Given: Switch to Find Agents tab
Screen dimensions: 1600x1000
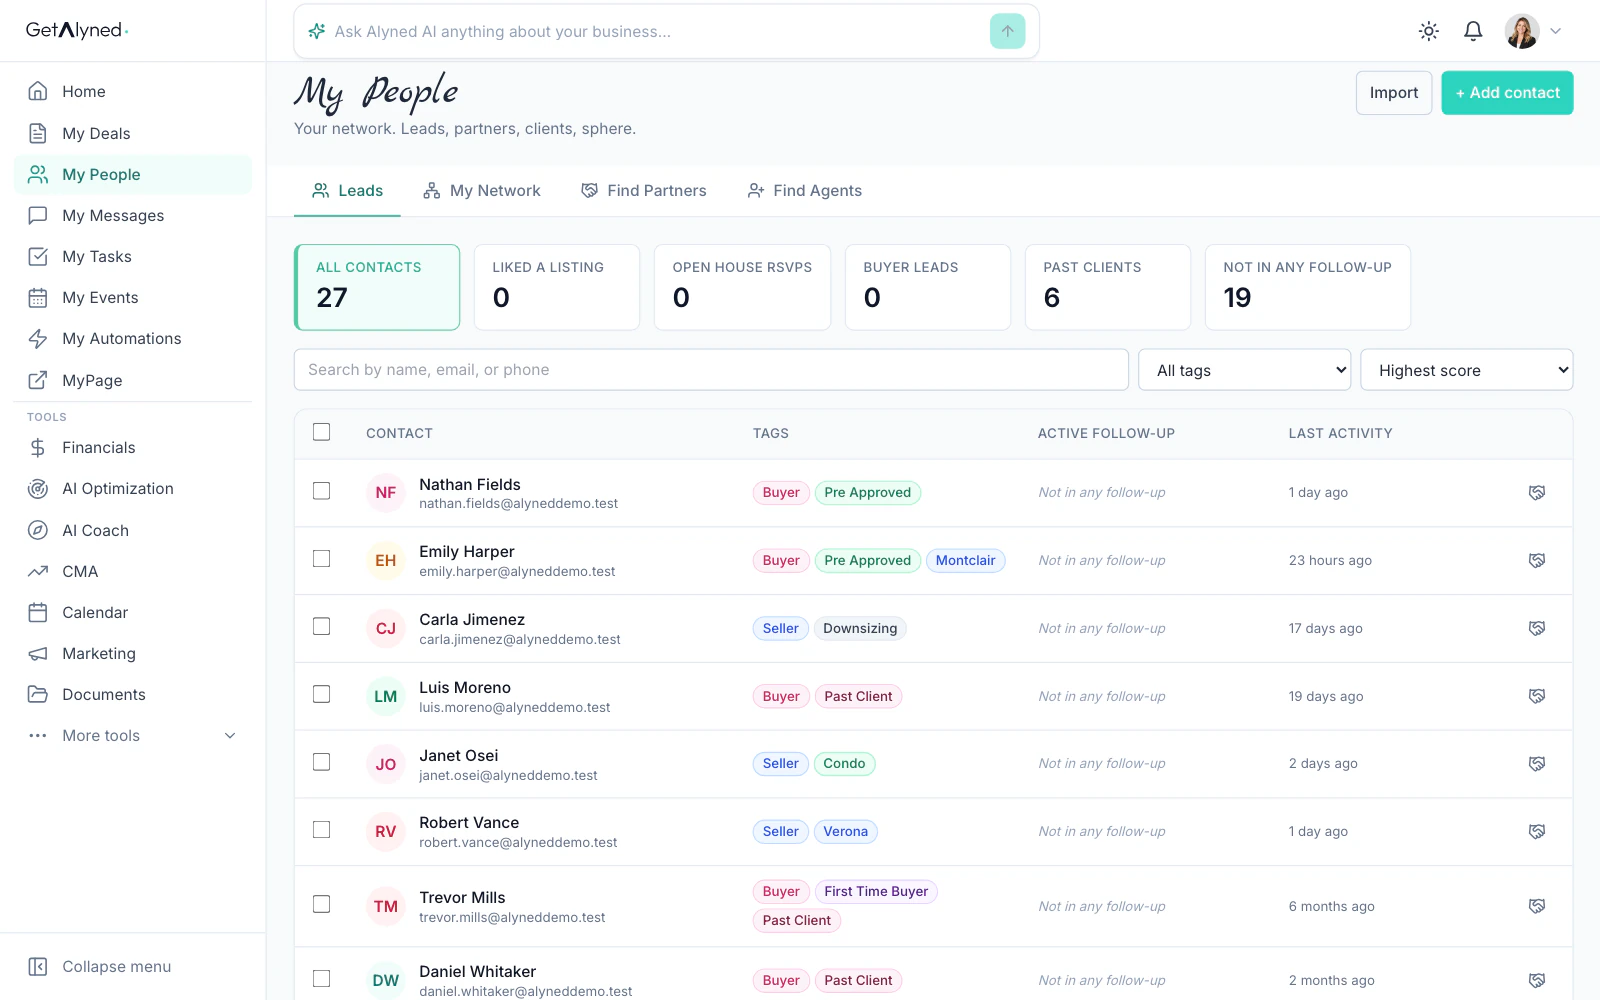Looking at the screenshot, I should [x=805, y=190].
